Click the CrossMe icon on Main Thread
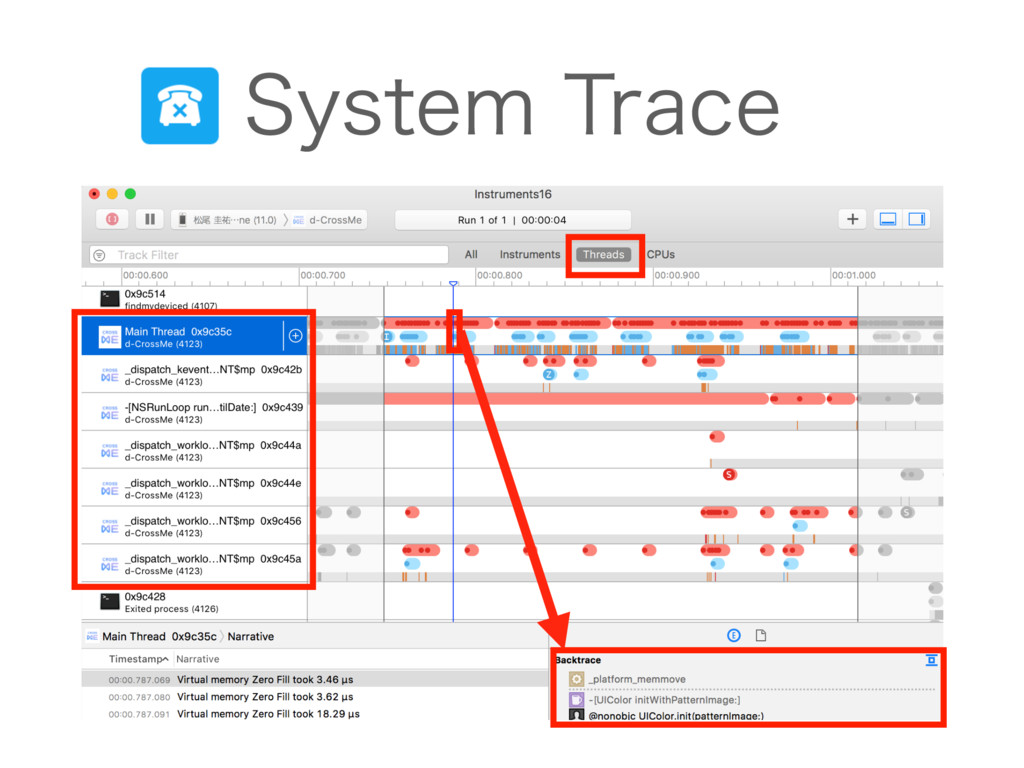This screenshot has height=768, width=1024. (109, 336)
